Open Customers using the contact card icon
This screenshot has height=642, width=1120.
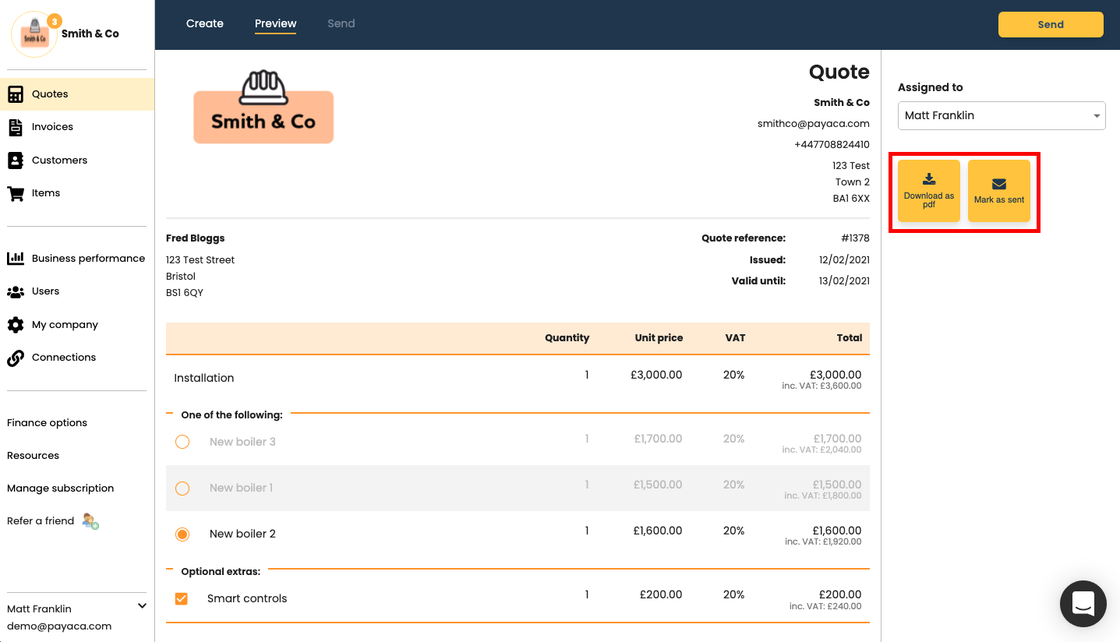(16, 160)
